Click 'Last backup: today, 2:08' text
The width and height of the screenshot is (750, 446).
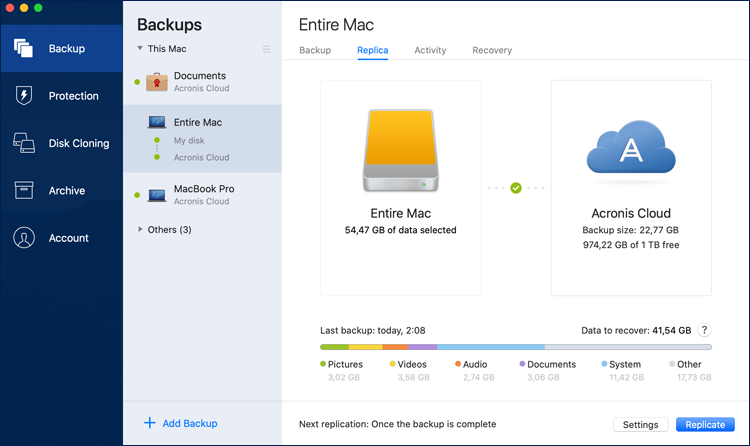click(373, 330)
